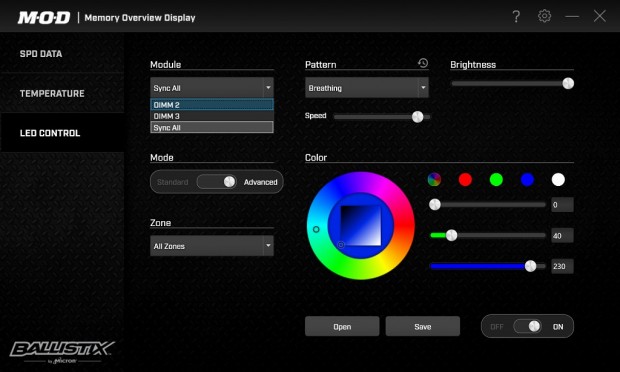
Task: Click the saturation square inside color wheel
Action: click(361, 226)
